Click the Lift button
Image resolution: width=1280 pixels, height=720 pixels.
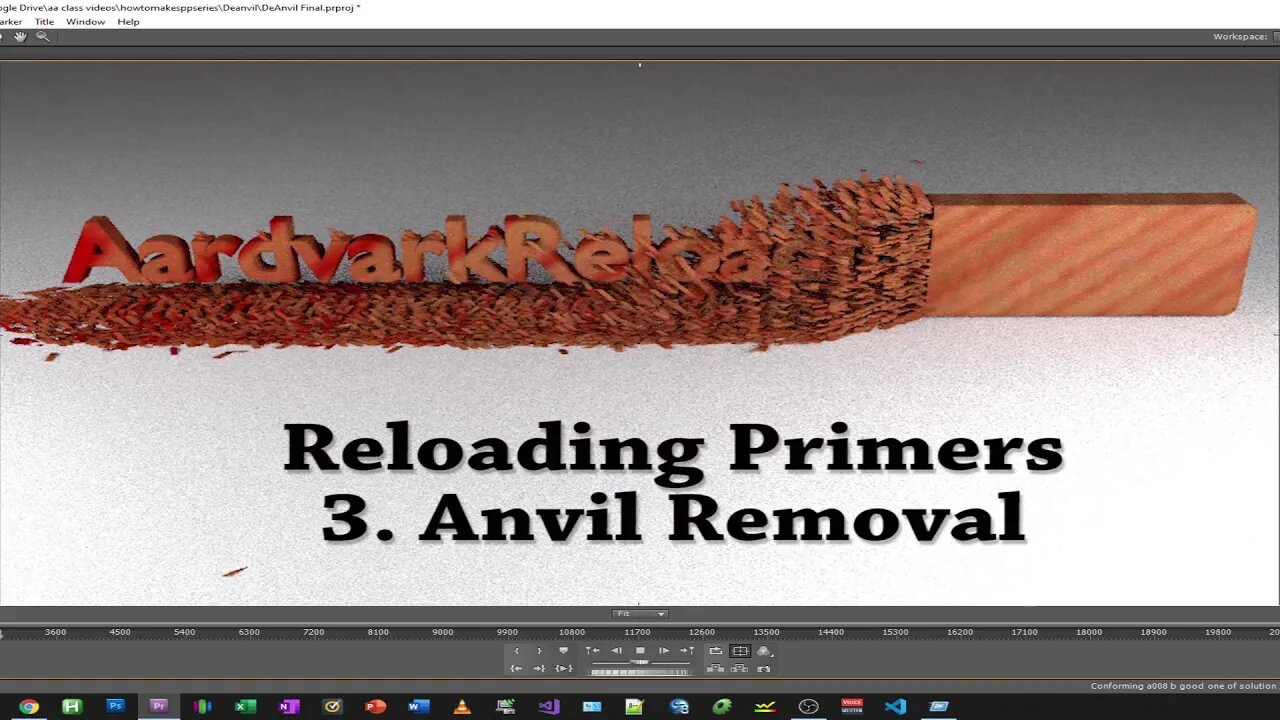tap(716, 668)
